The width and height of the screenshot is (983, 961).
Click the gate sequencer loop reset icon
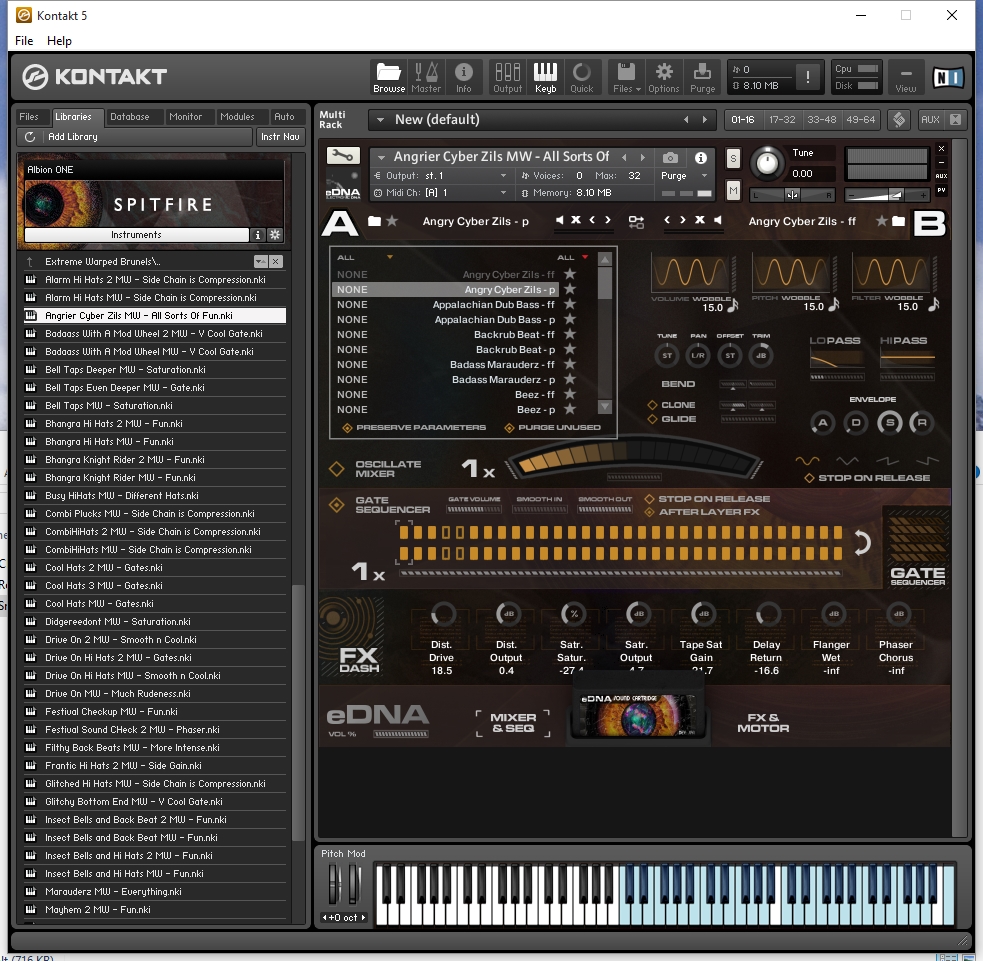click(862, 542)
